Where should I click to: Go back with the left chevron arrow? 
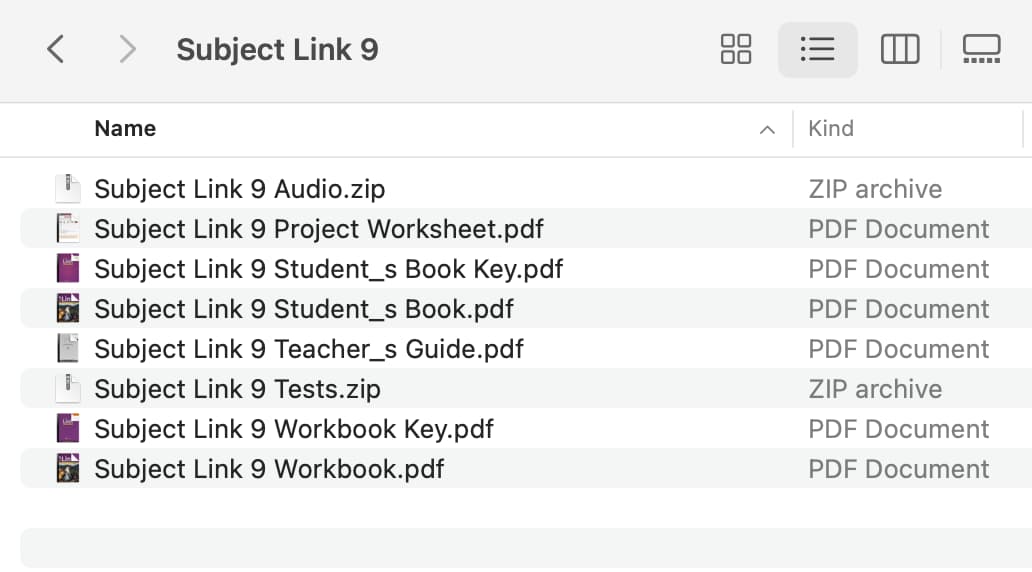(56, 49)
